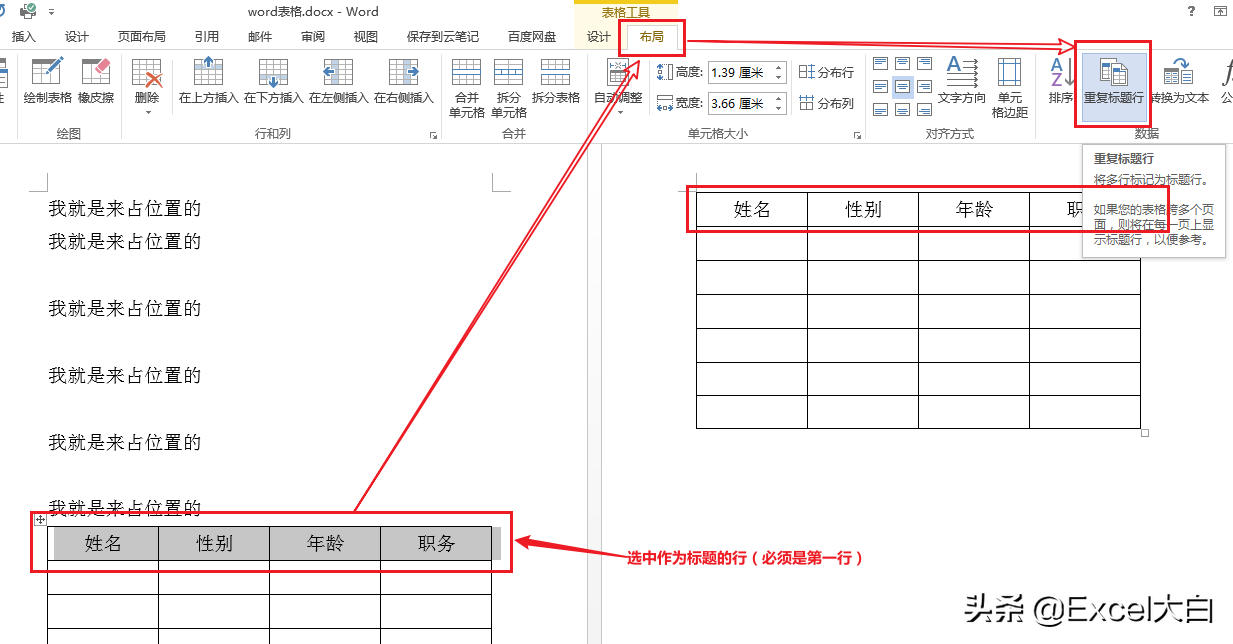
Task: Click the 年龄 cell in right page table
Action: click(x=974, y=209)
